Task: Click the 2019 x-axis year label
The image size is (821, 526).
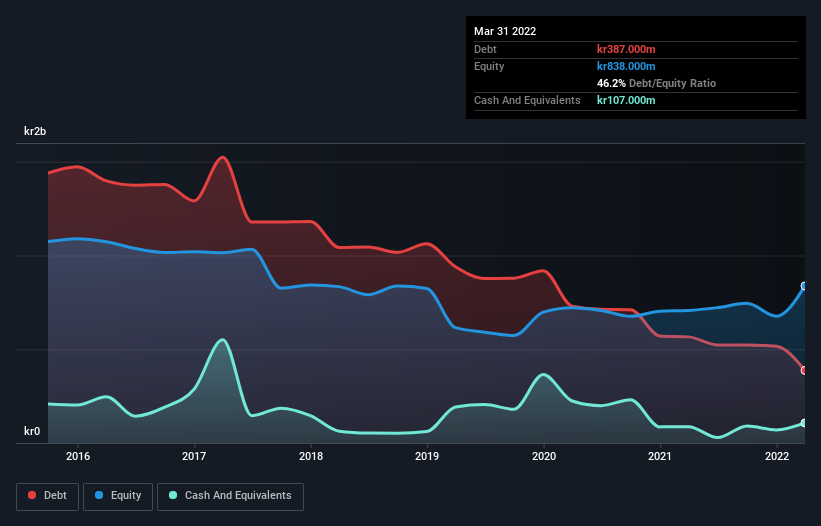Action: click(427, 456)
